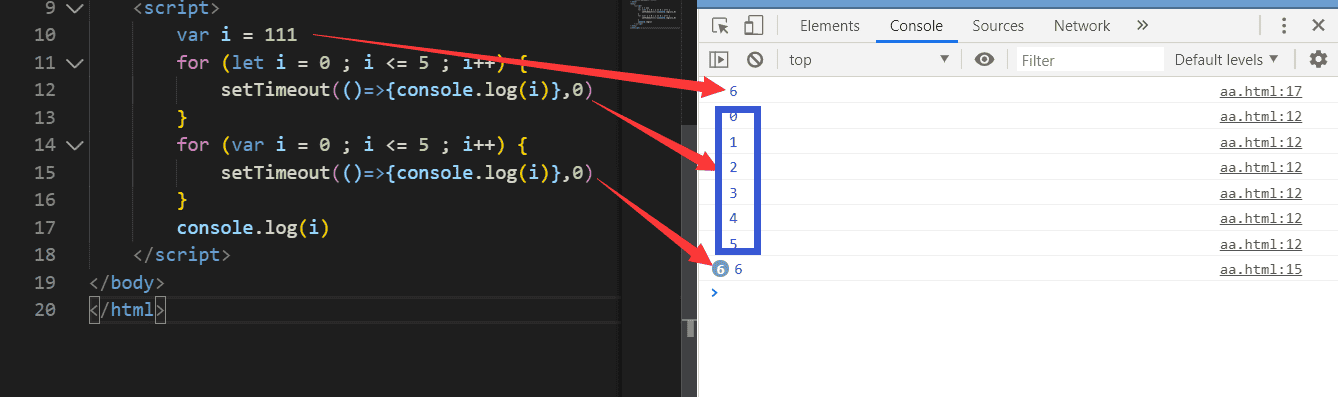Open the DevTools three-dot customize menu
This screenshot has width=1338, height=397.
1312,26
